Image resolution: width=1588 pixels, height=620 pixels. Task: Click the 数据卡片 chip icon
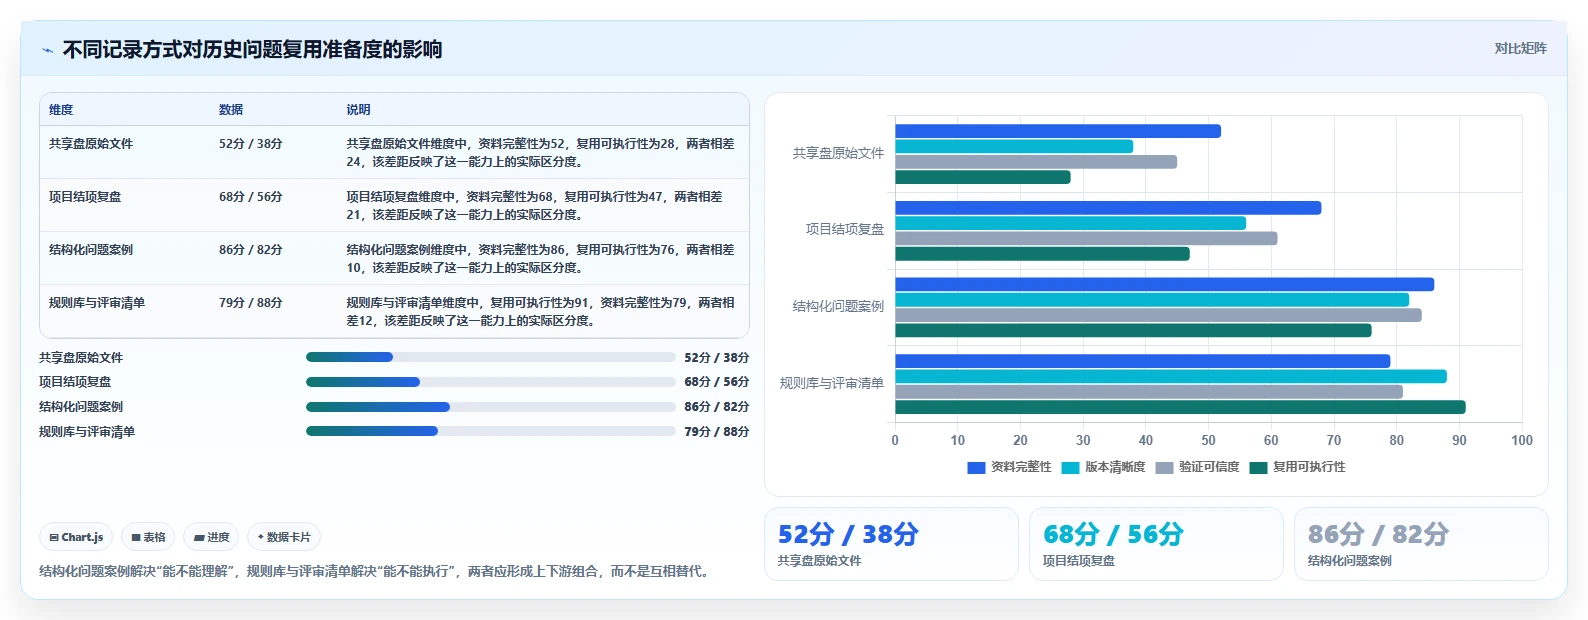(x=261, y=537)
